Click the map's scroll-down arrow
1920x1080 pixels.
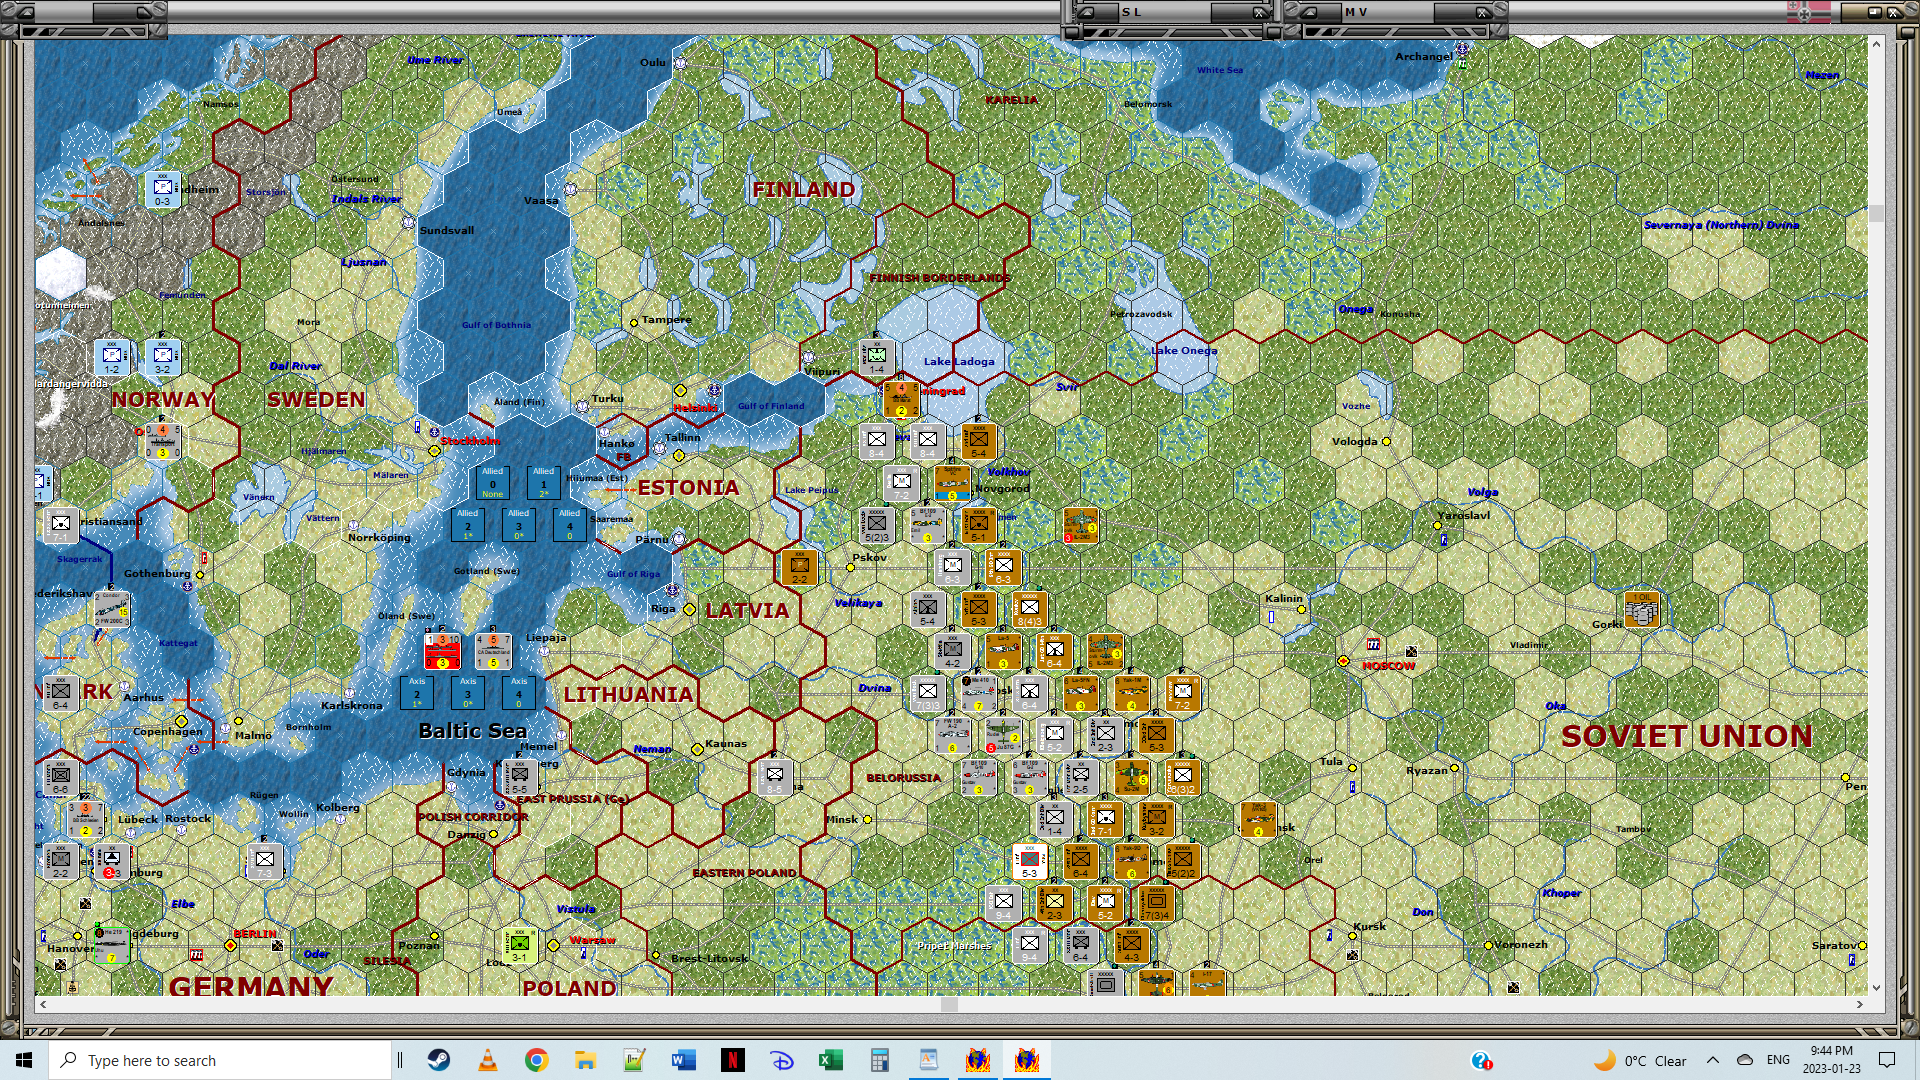coord(1876,988)
